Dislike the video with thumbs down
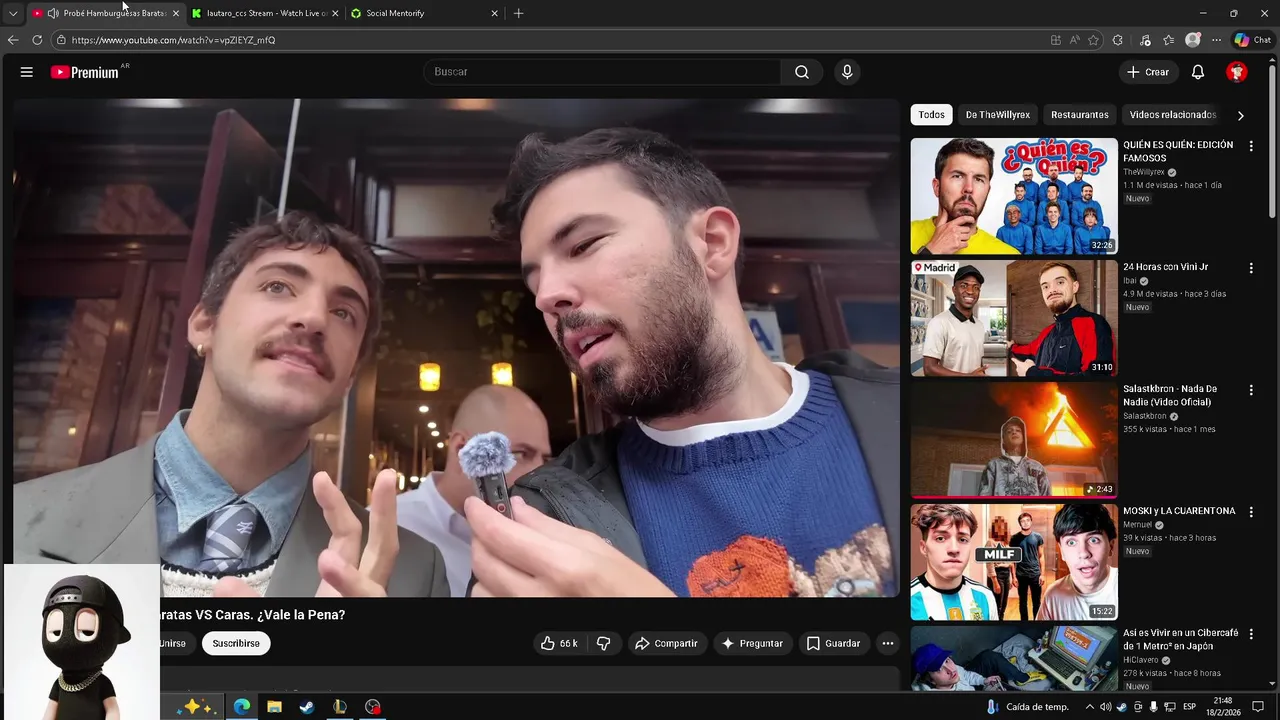The height and width of the screenshot is (720, 1280). (x=603, y=643)
